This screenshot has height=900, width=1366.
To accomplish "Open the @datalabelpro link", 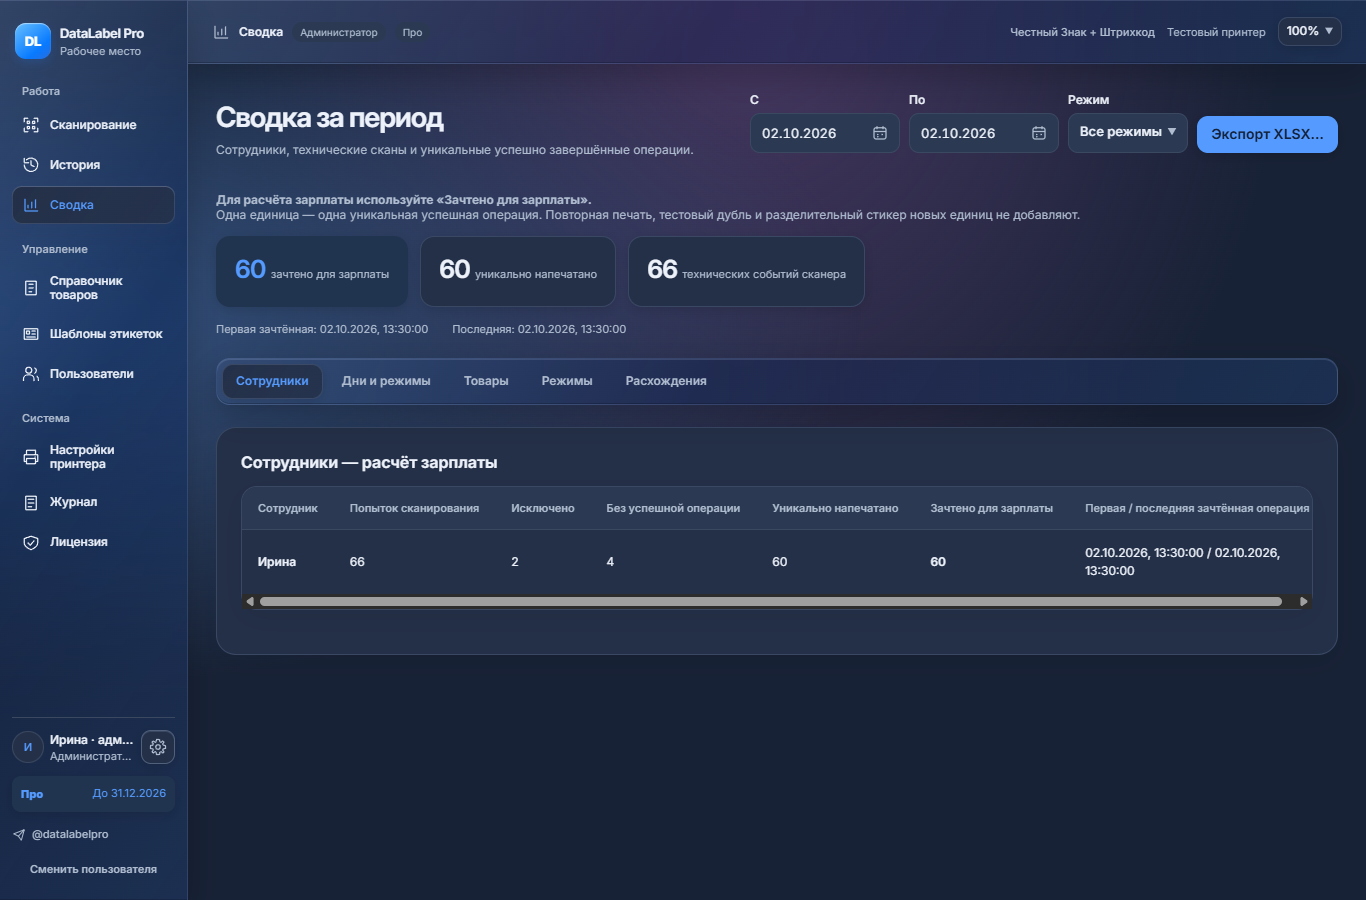I will tap(70, 834).
